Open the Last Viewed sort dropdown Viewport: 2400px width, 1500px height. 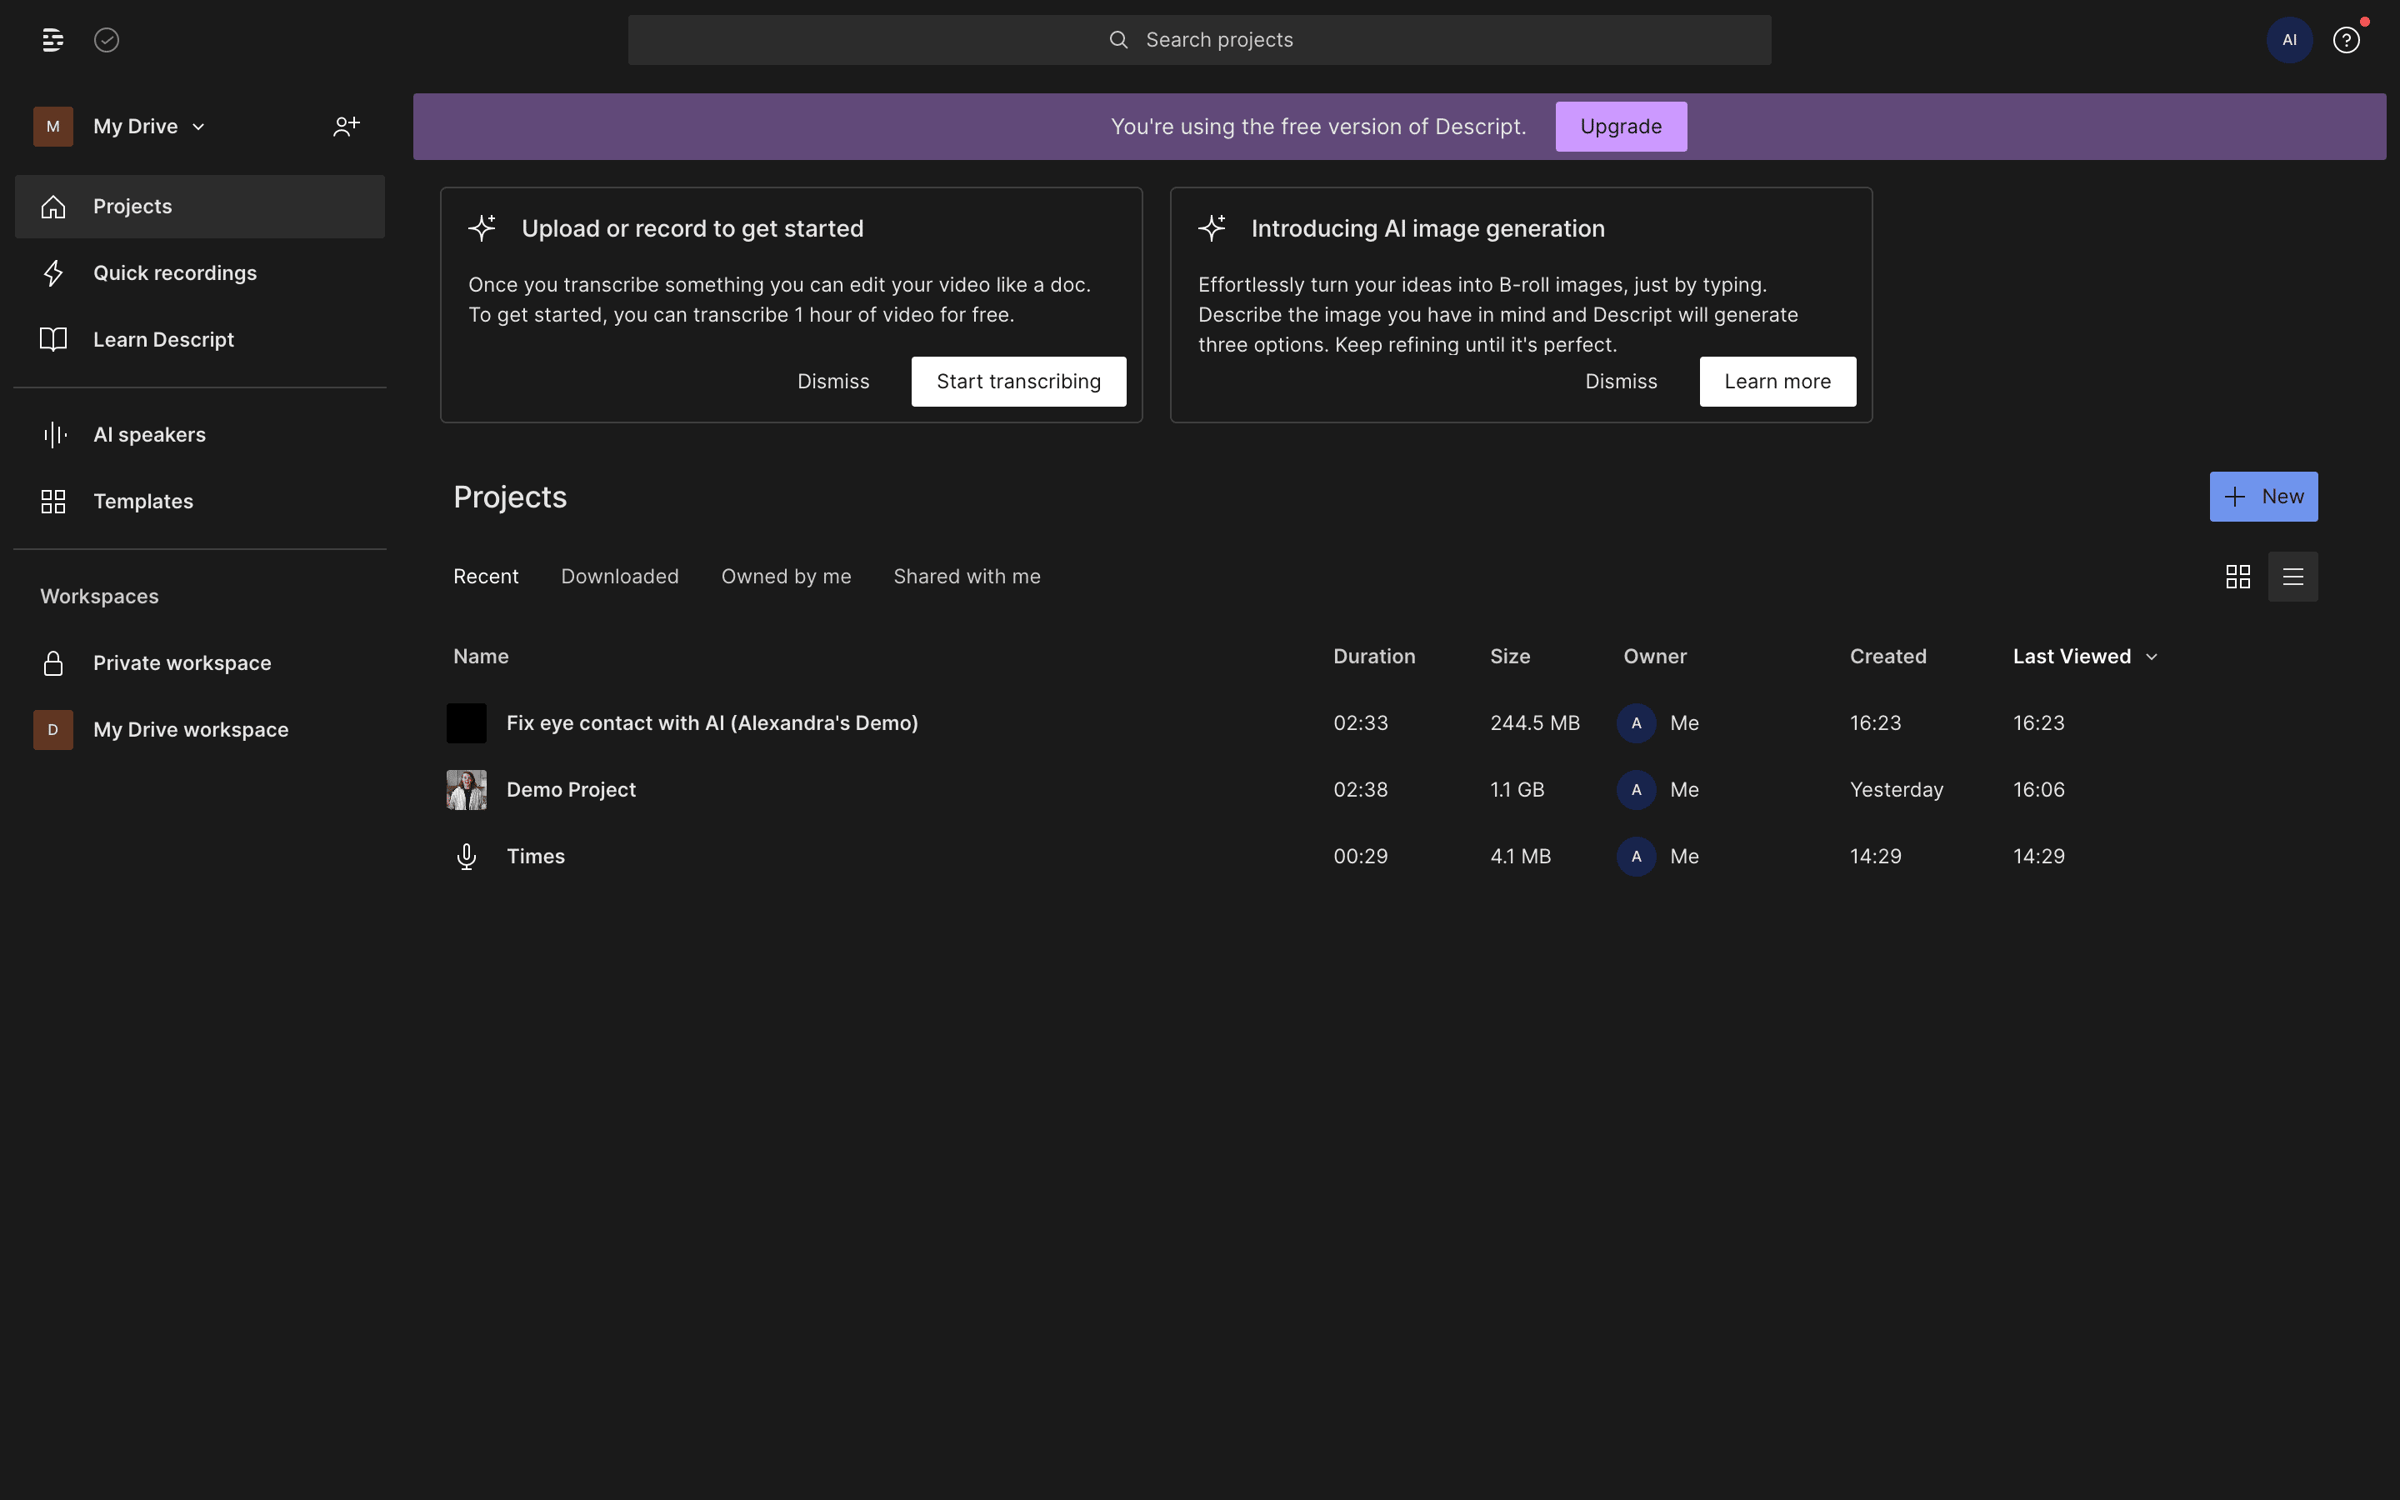click(x=2084, y=656)
